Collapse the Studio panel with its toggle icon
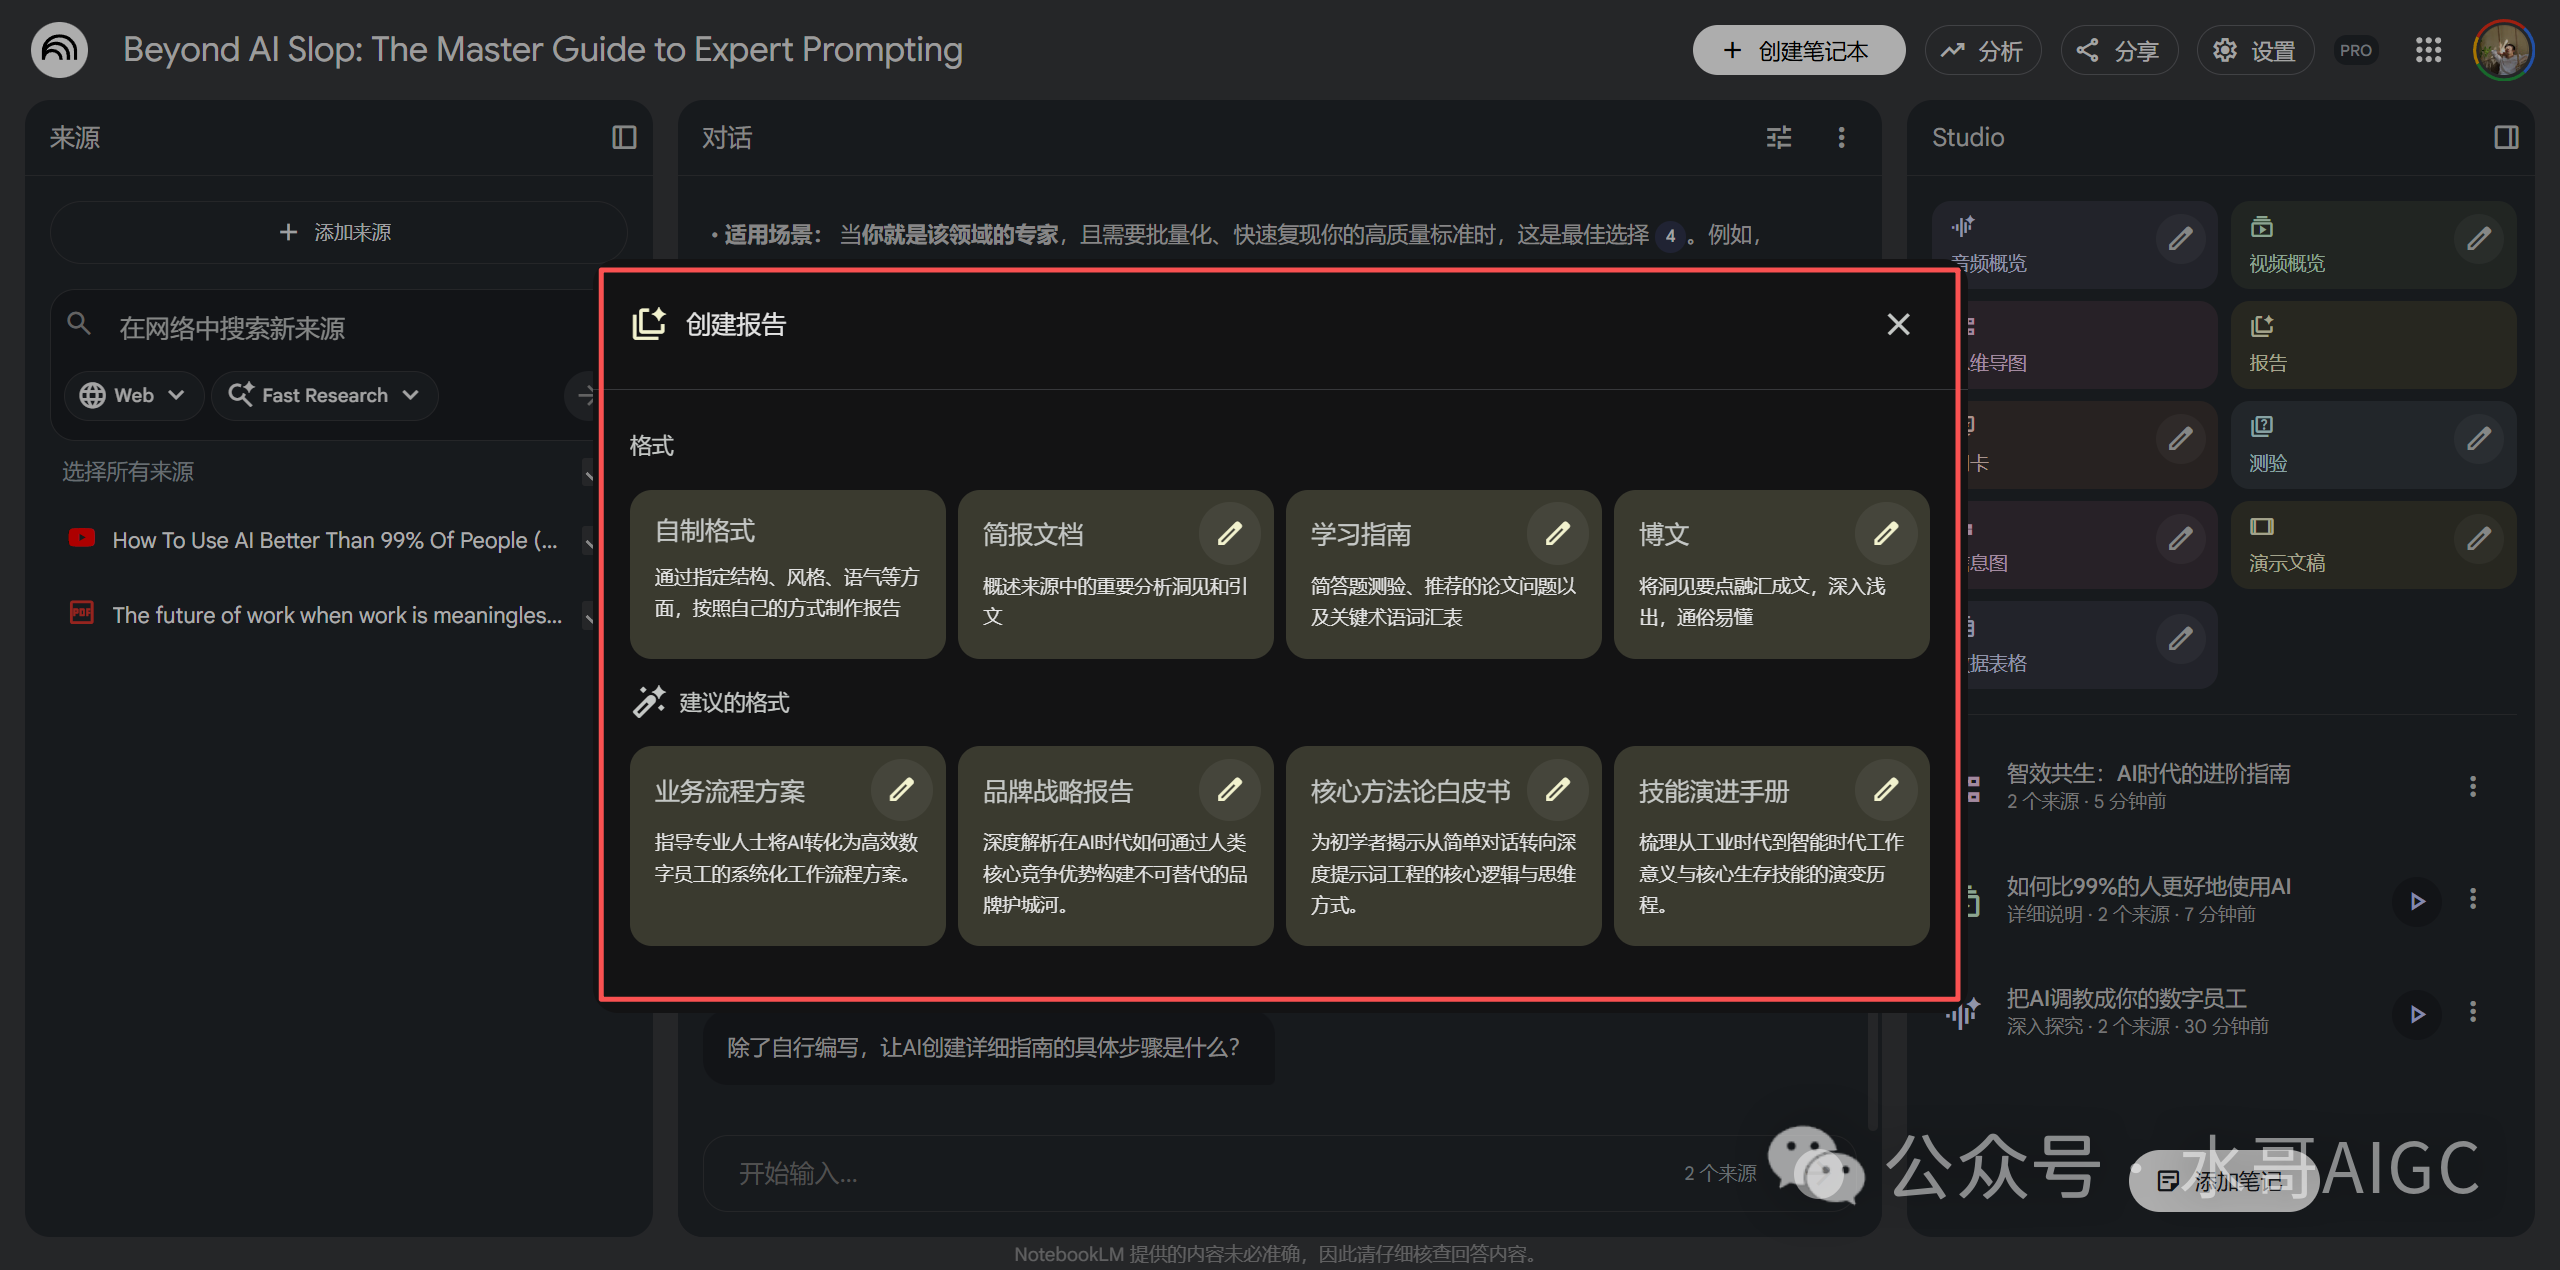2560x1270 pixels. tap(2506, 137)
